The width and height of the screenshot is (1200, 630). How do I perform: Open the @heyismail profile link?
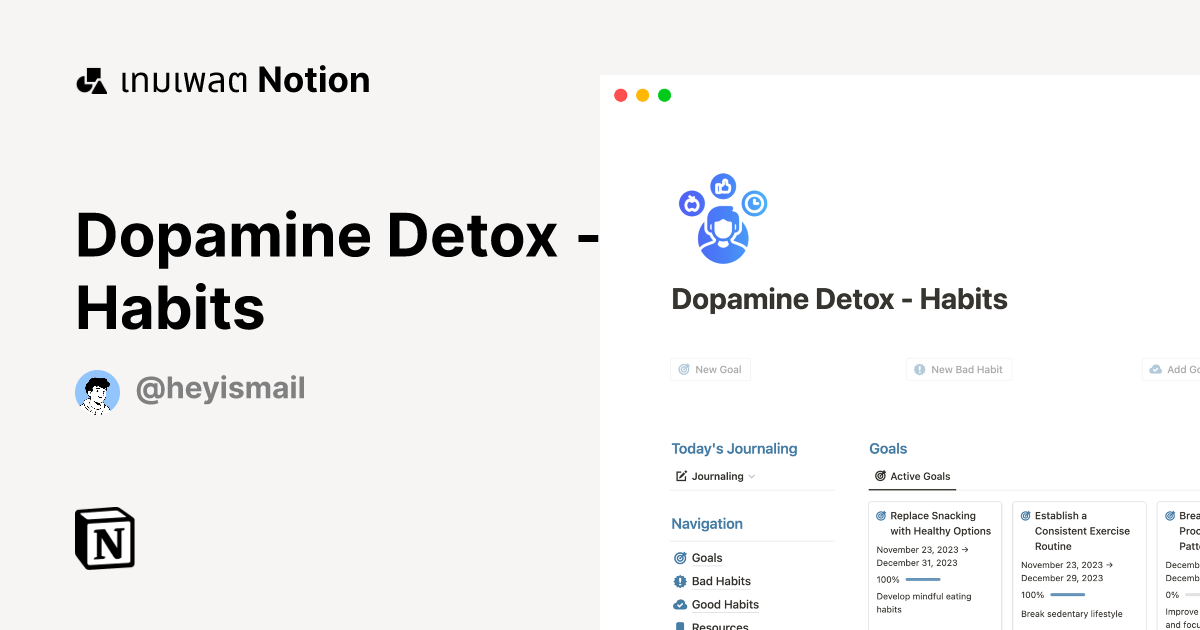tap(220, 388)
